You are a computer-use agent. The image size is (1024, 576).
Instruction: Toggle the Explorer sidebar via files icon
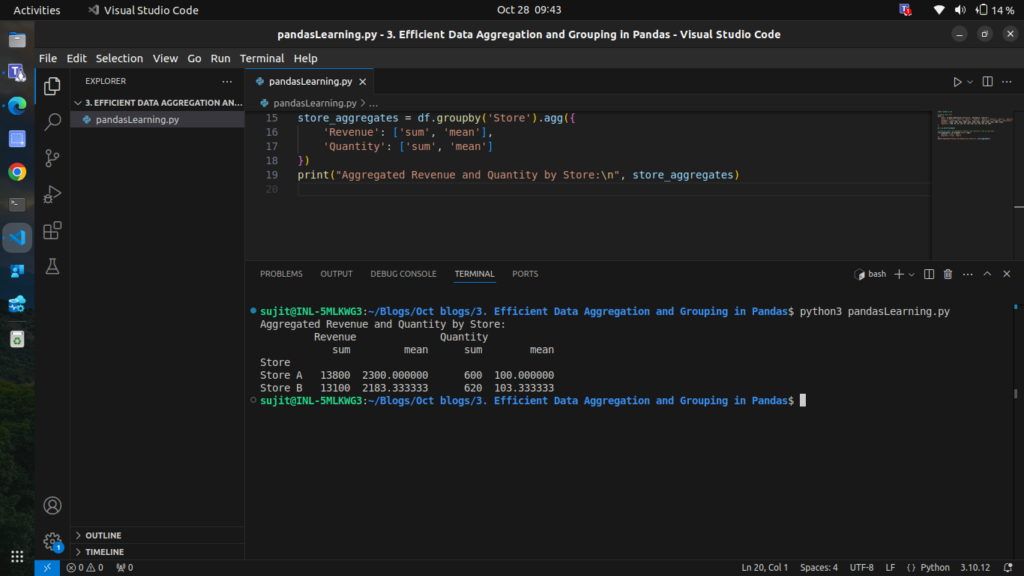click(53, 86)
